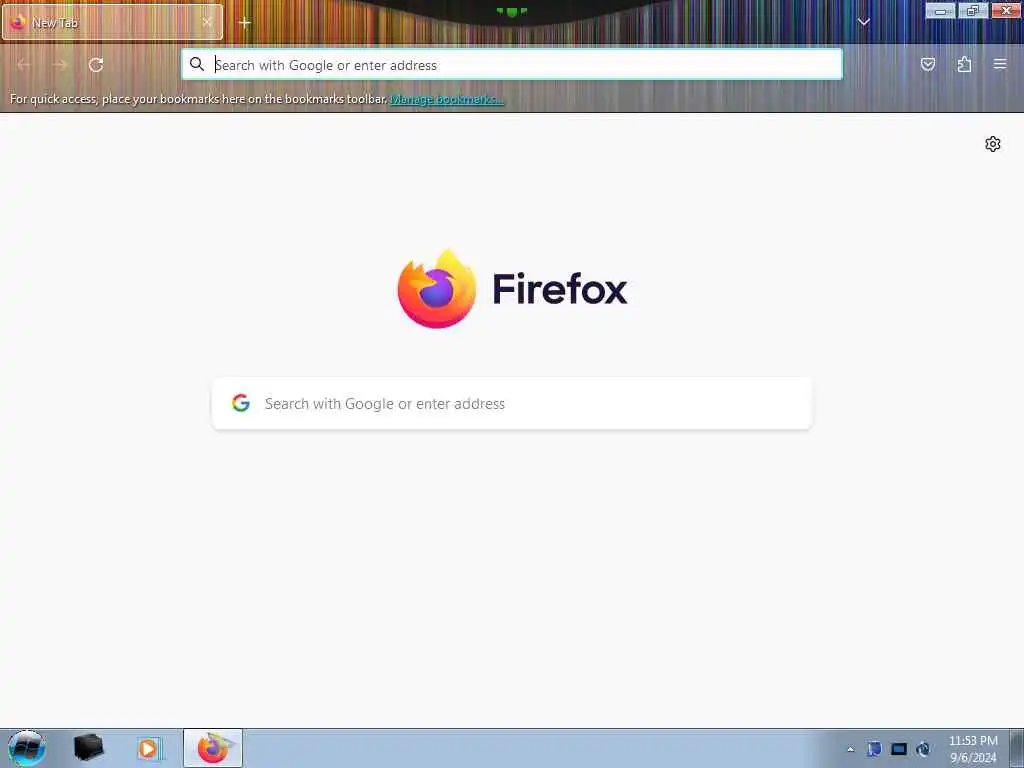Reload the current page

tap(96, 65)
